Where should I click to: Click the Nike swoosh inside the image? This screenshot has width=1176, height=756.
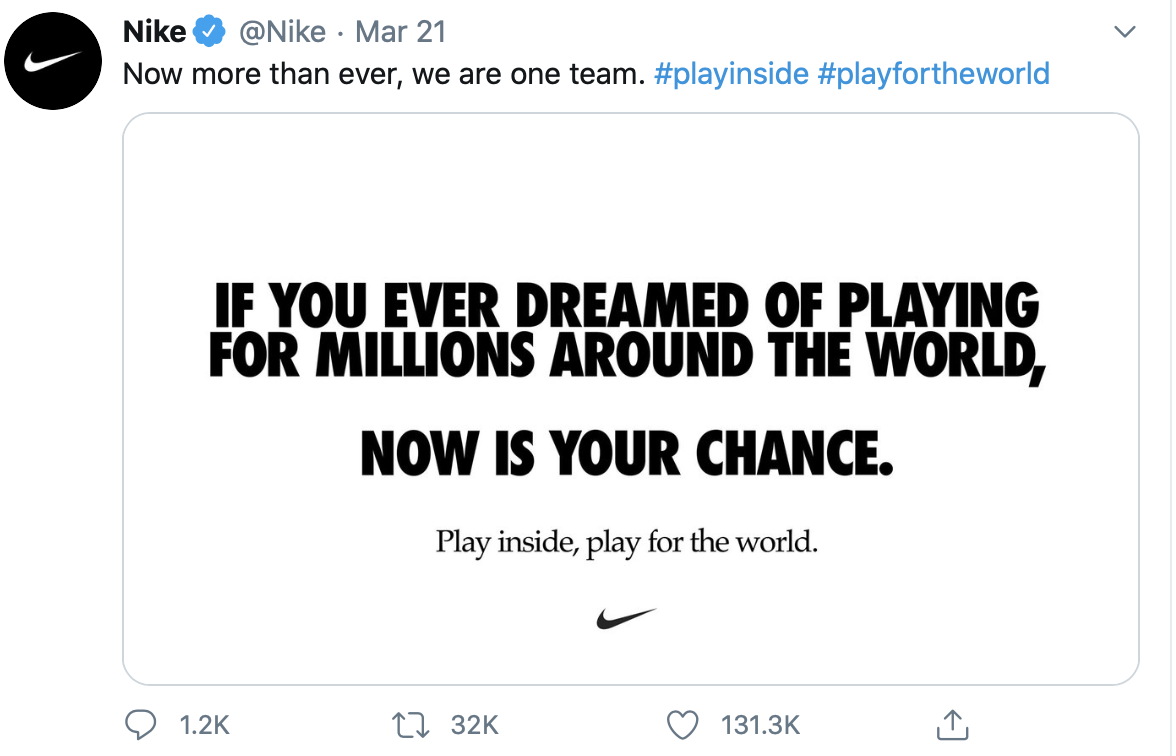[x=626, y=618]
